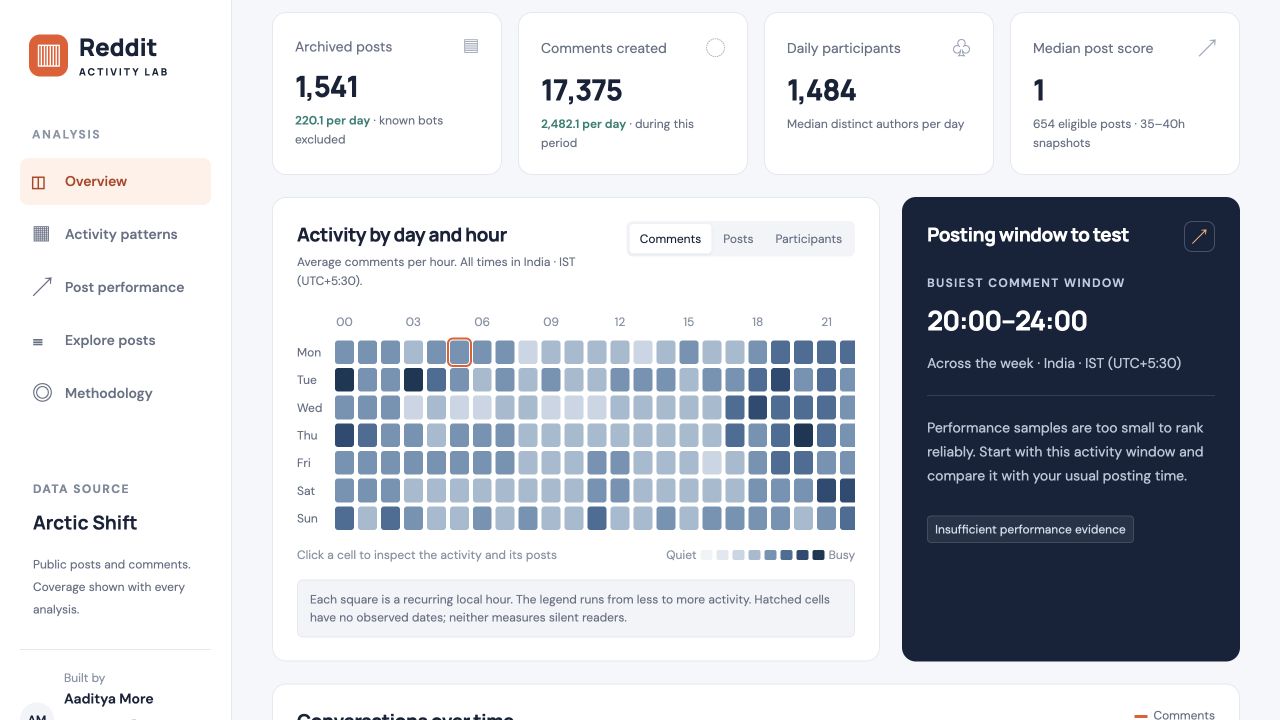Image resolution: width=1280 pixels, height=720 pixels.
Task: Go to Activity patterns
Action: (x=116, y=234)
